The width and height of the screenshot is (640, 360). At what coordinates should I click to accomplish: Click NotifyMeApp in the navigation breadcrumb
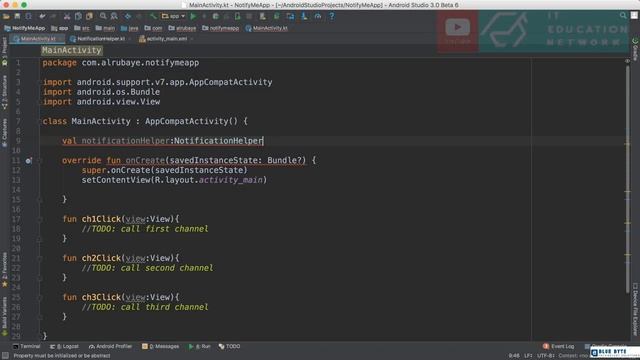(25, 28)
